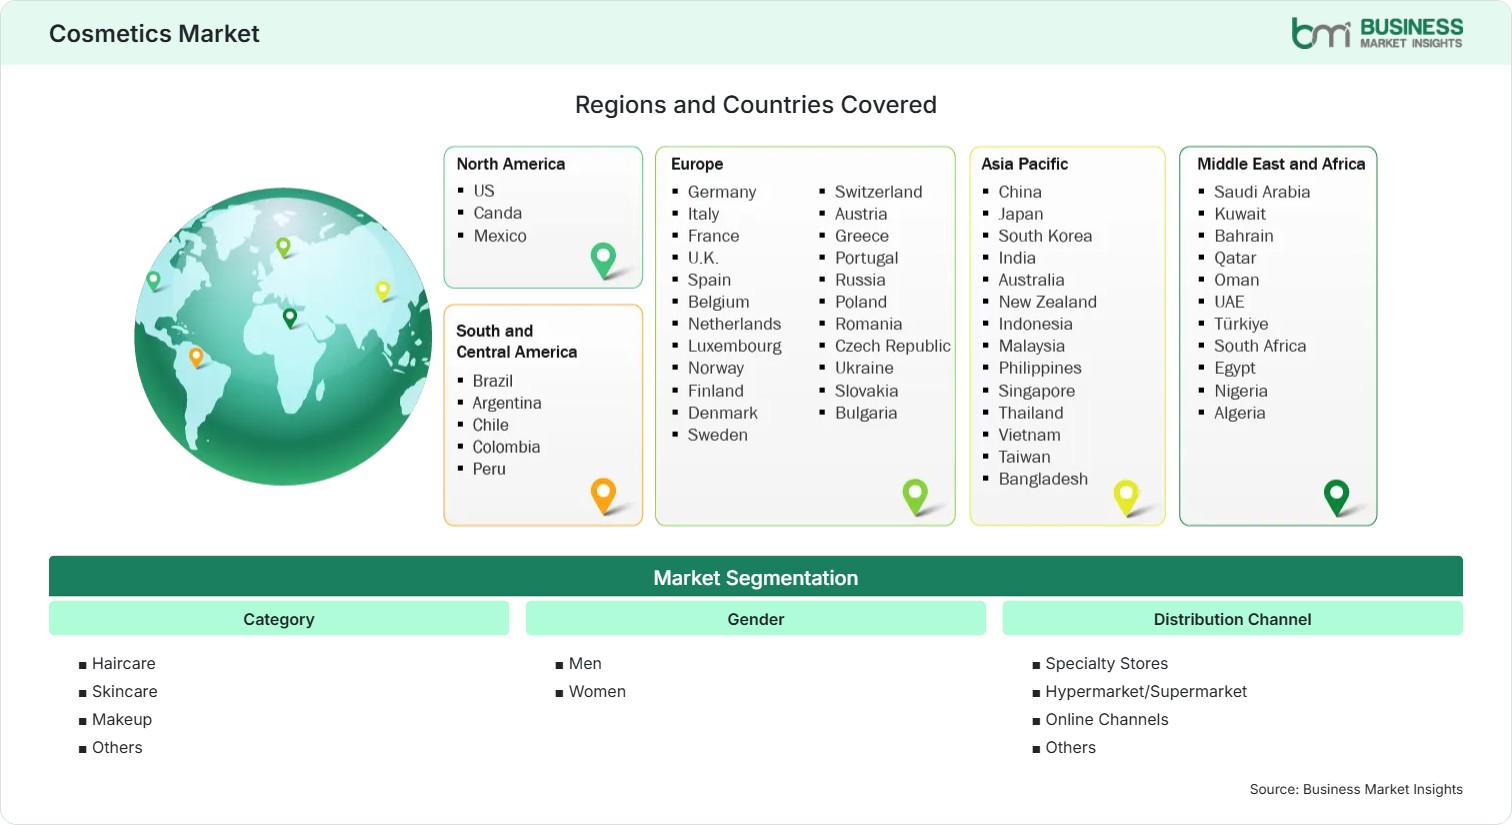The height and width of the screenshot is (825, 1512).
Task: Click the dark green pin on the globe's Middle East
Action: coord(290,318)
